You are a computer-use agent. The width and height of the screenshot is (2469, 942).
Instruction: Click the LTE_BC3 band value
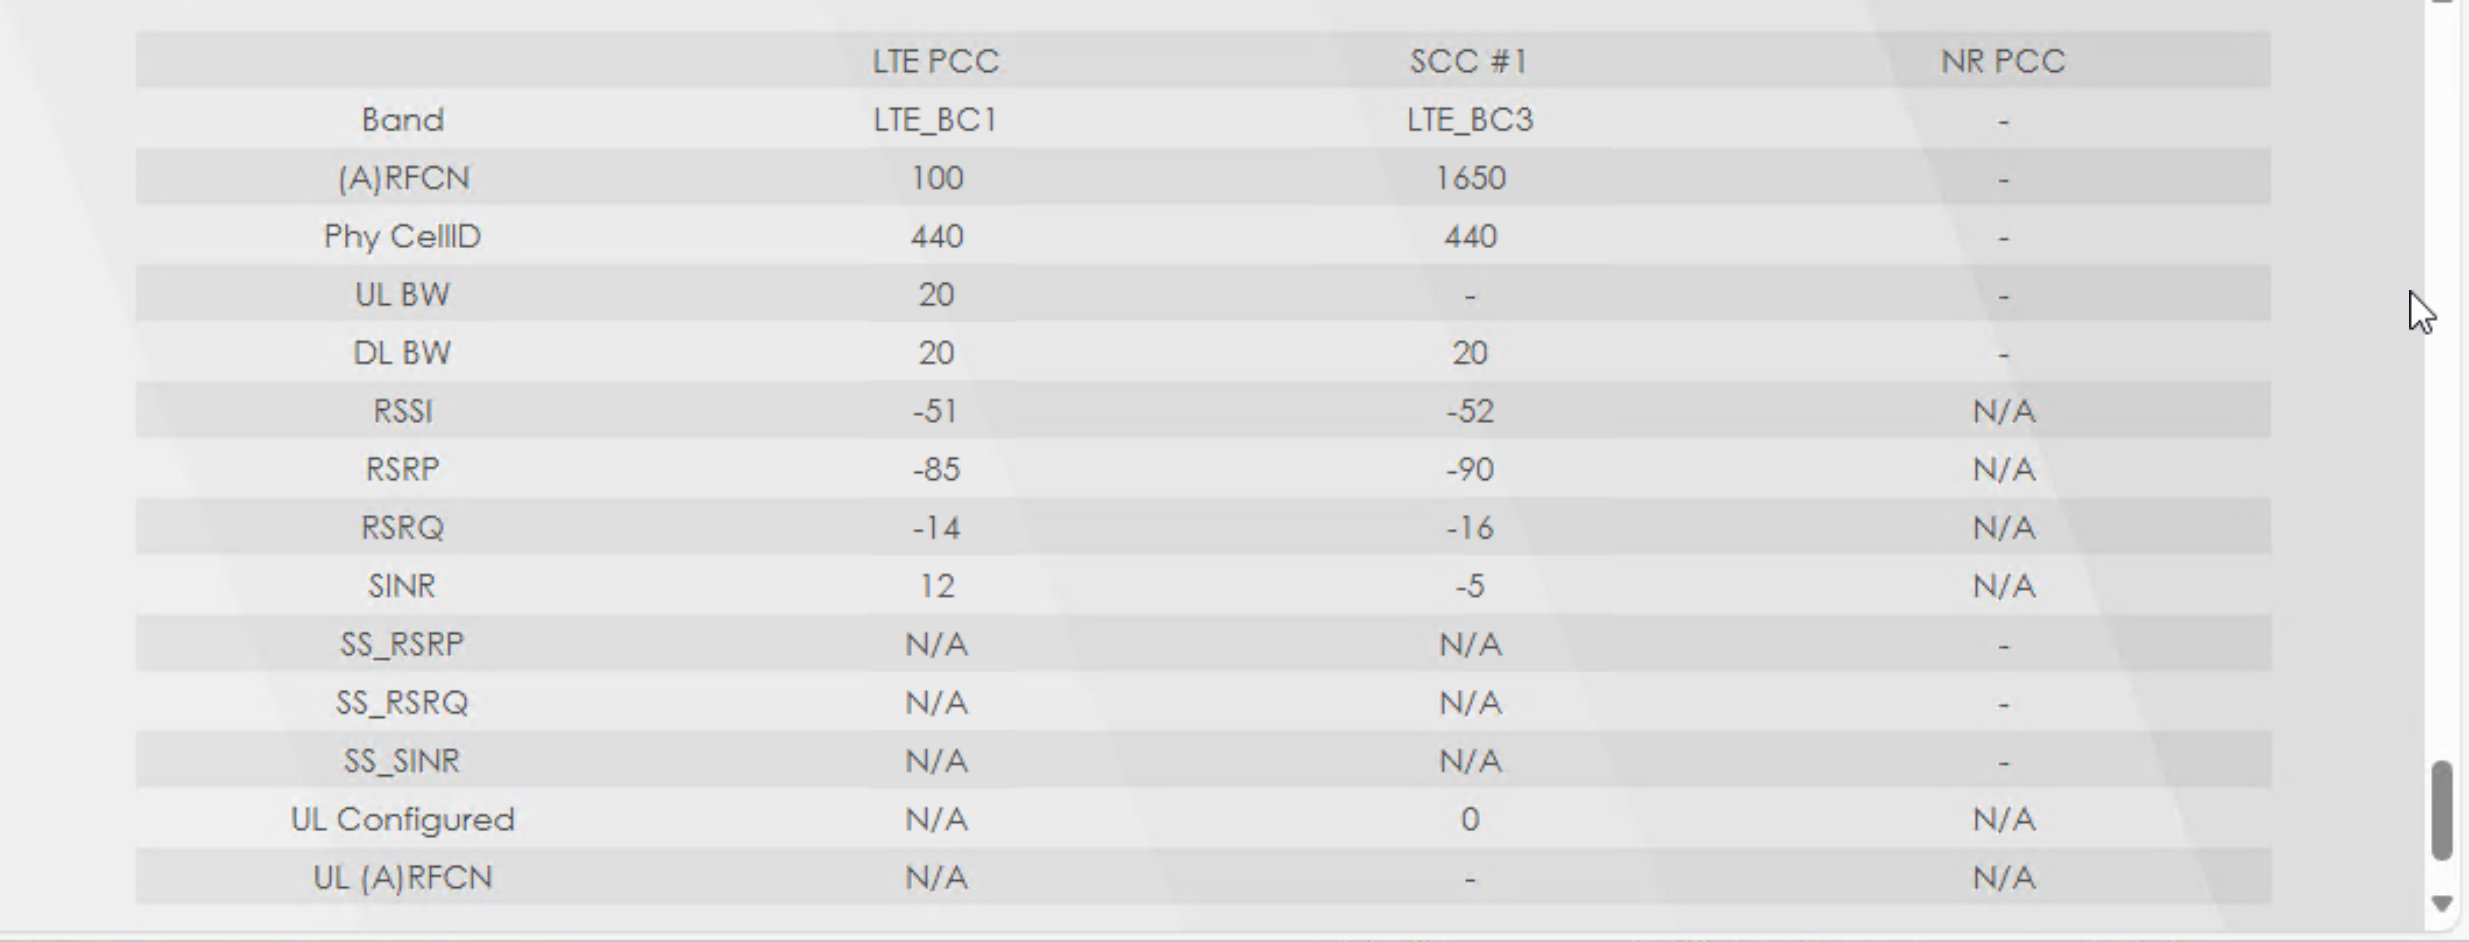1469,120
